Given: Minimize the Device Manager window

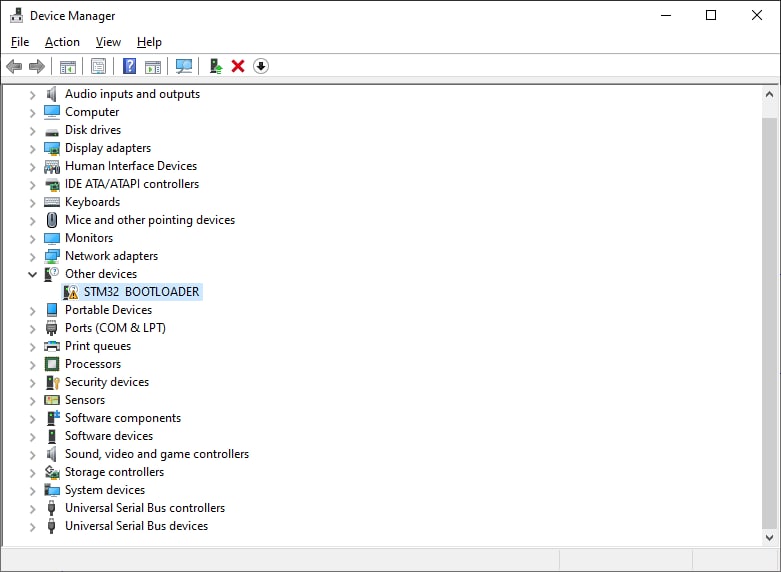Looking at the screenshot, I should point(666,15).
